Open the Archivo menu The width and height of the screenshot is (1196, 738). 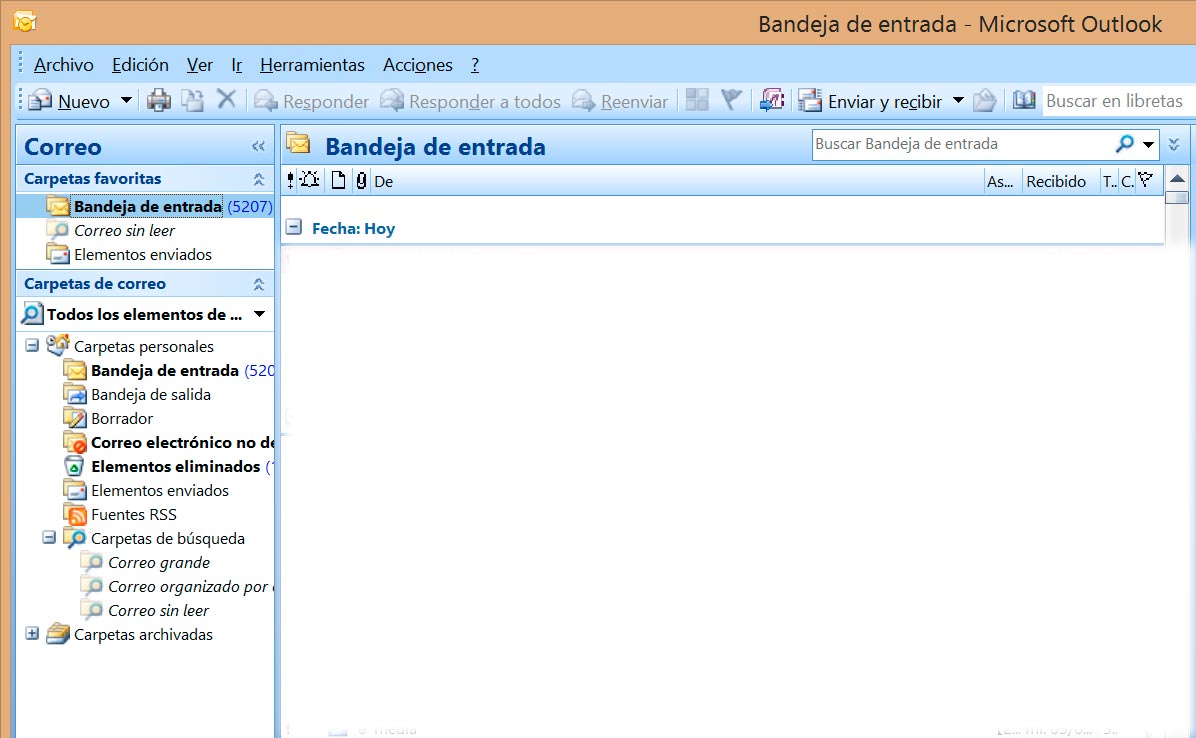pos(63,65)
